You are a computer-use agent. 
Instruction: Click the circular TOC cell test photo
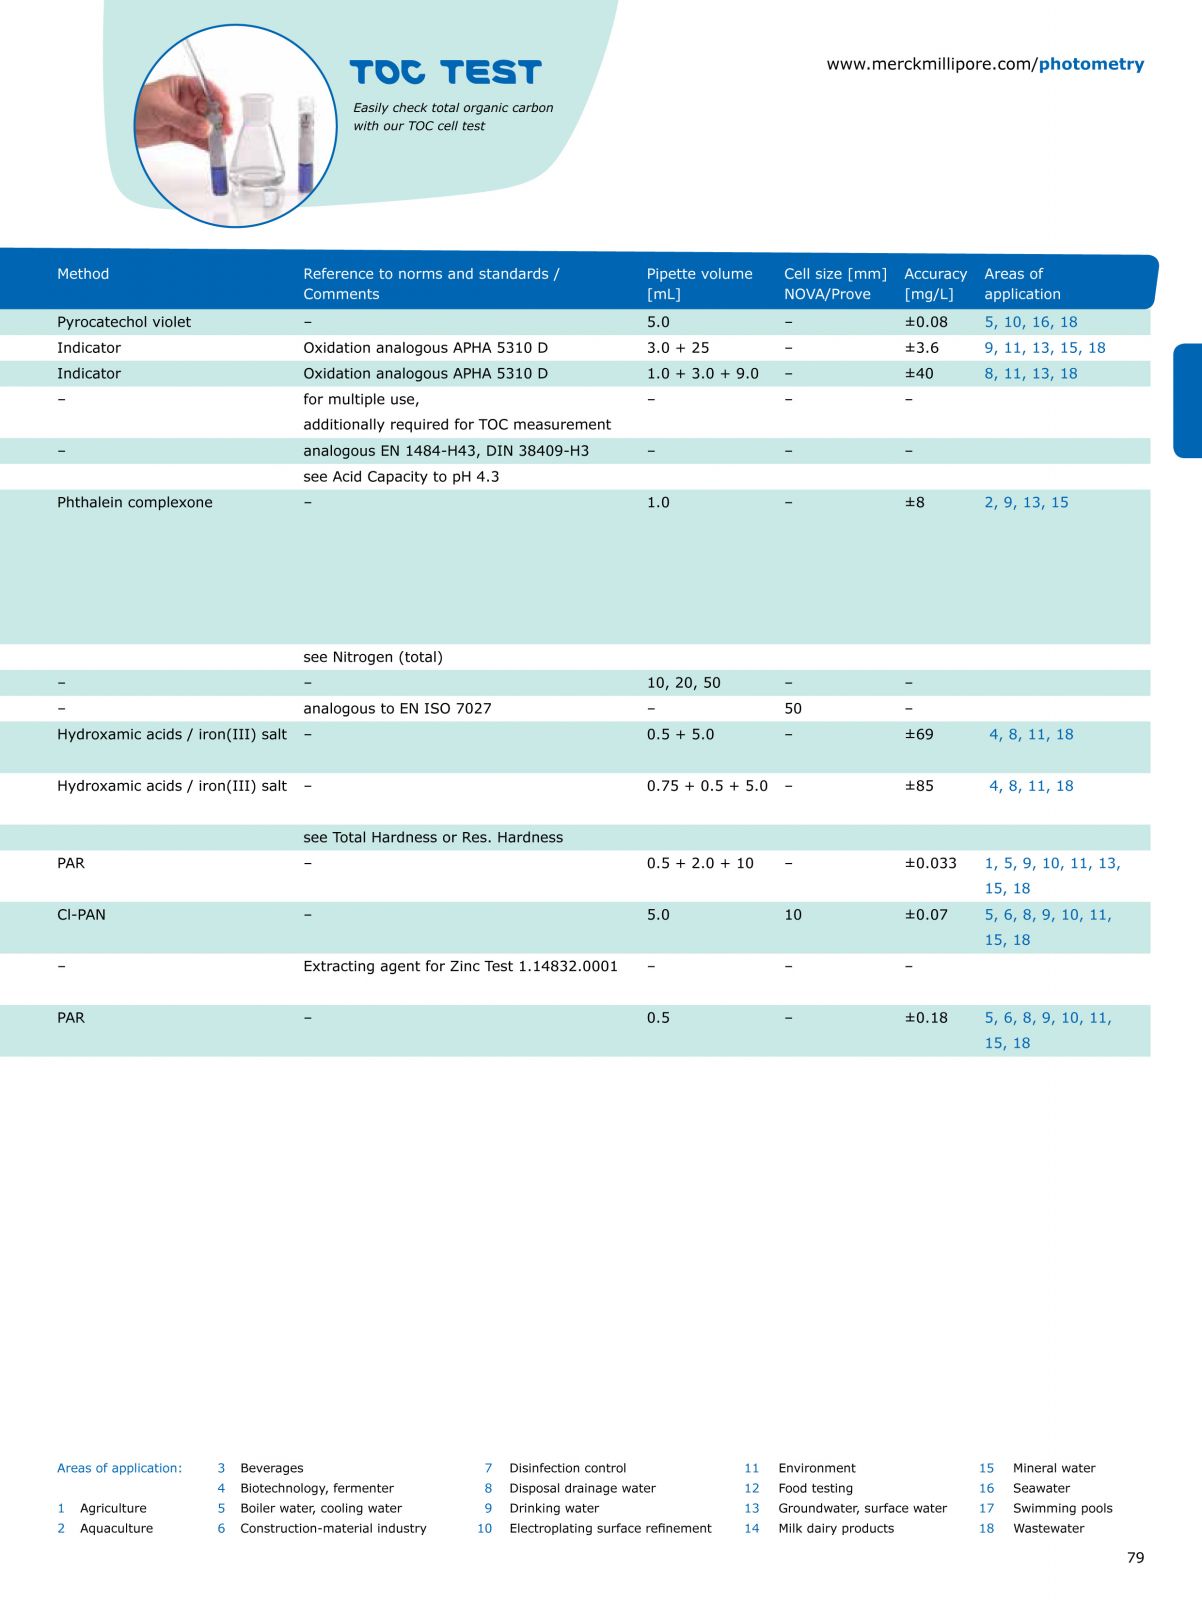235,126
